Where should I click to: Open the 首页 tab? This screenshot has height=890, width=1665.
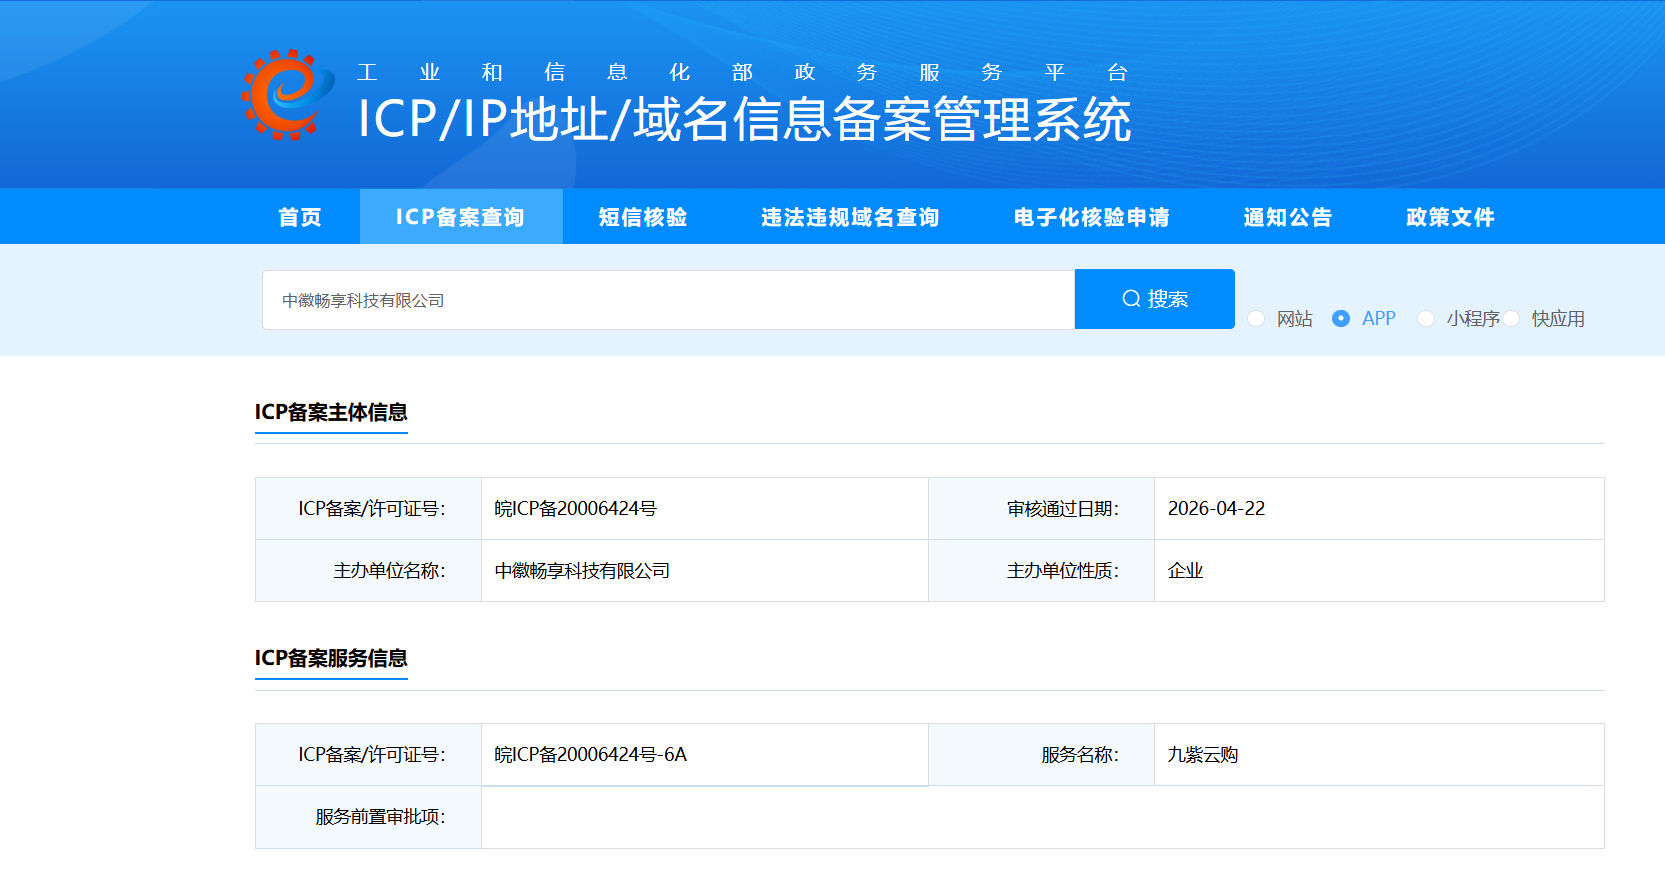tap(300, 217)
